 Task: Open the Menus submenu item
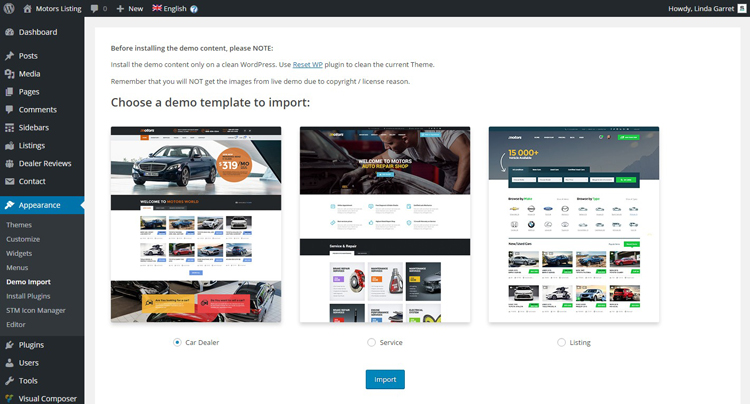pos(17,268)
